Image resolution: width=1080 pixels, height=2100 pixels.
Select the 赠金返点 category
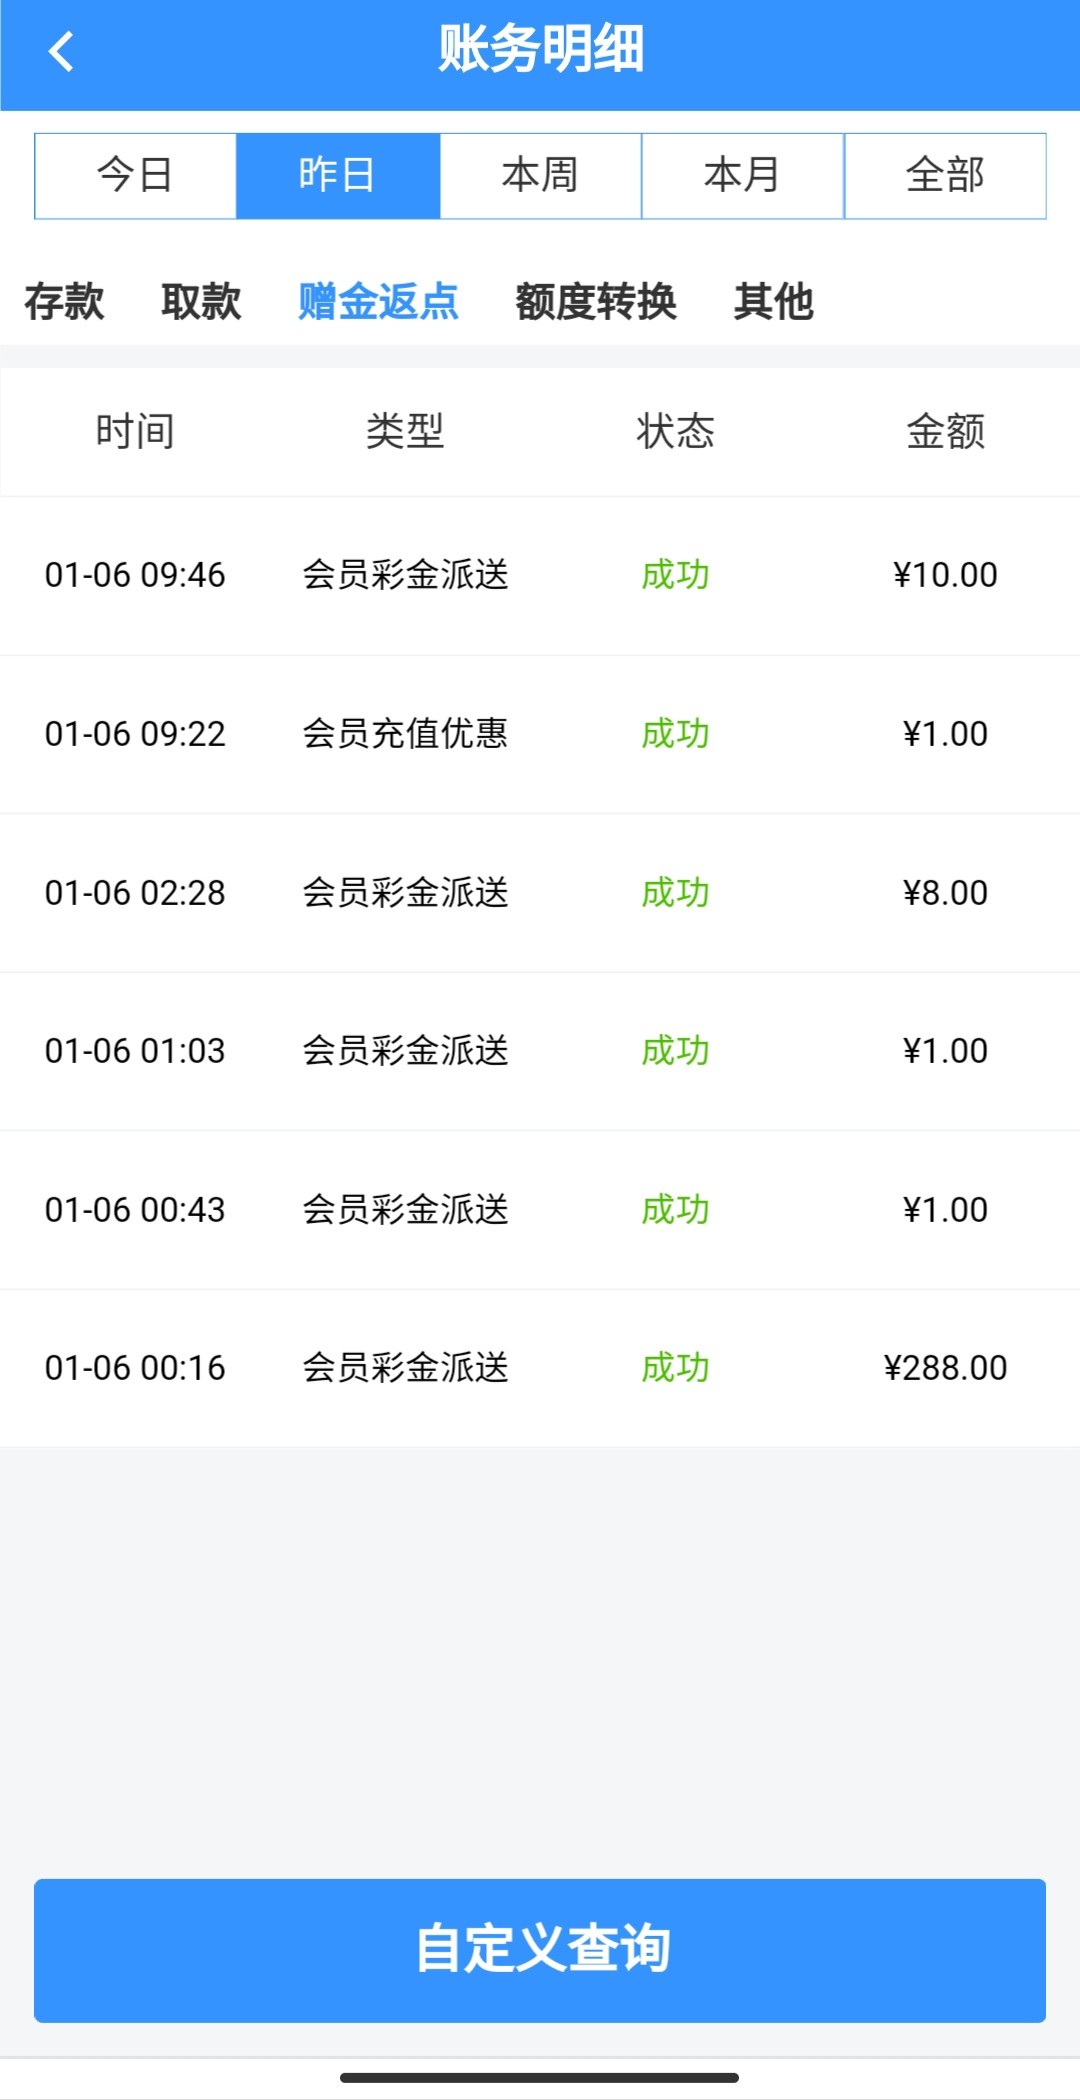[x=378, y=301]
